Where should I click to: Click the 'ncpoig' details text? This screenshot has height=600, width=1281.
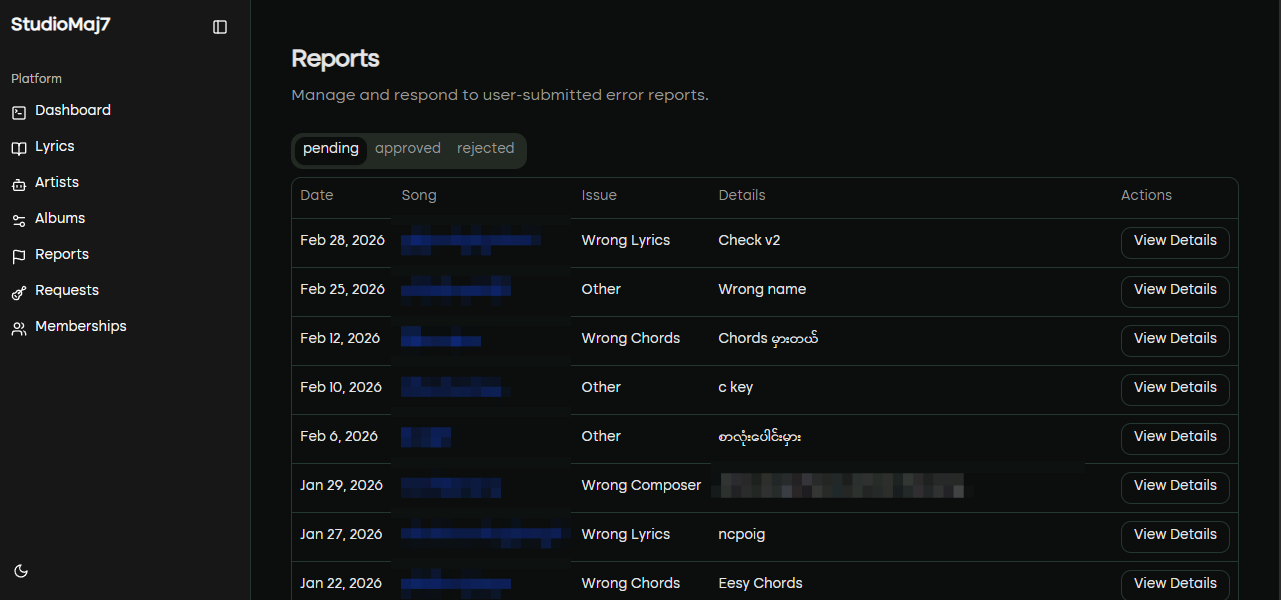click(x=741, y=535)
